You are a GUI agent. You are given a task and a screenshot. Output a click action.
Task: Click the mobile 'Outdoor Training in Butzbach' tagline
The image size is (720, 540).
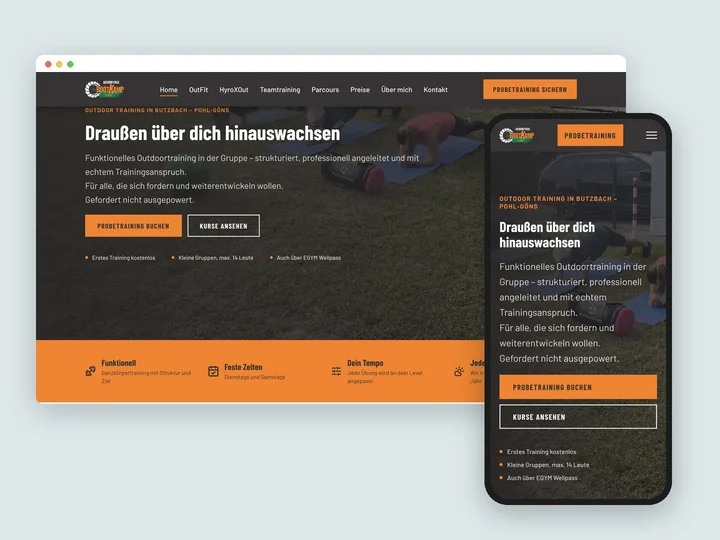click(x=558, y=202)
